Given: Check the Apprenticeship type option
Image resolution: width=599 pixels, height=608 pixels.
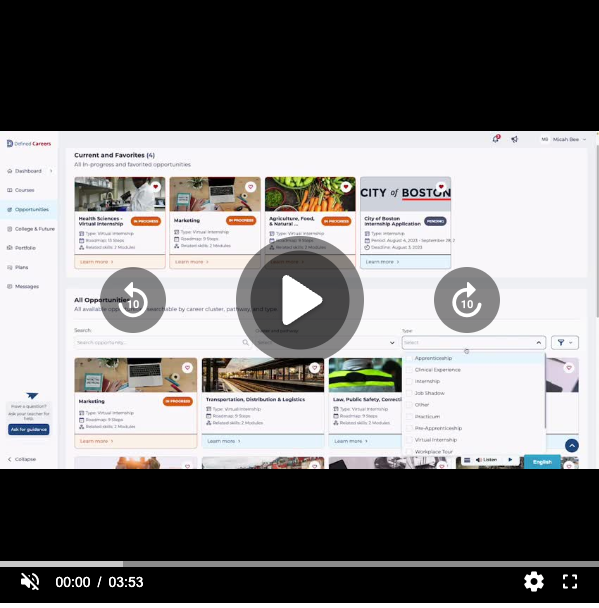Looking at the screenshot, I should [x=409, y=358].
